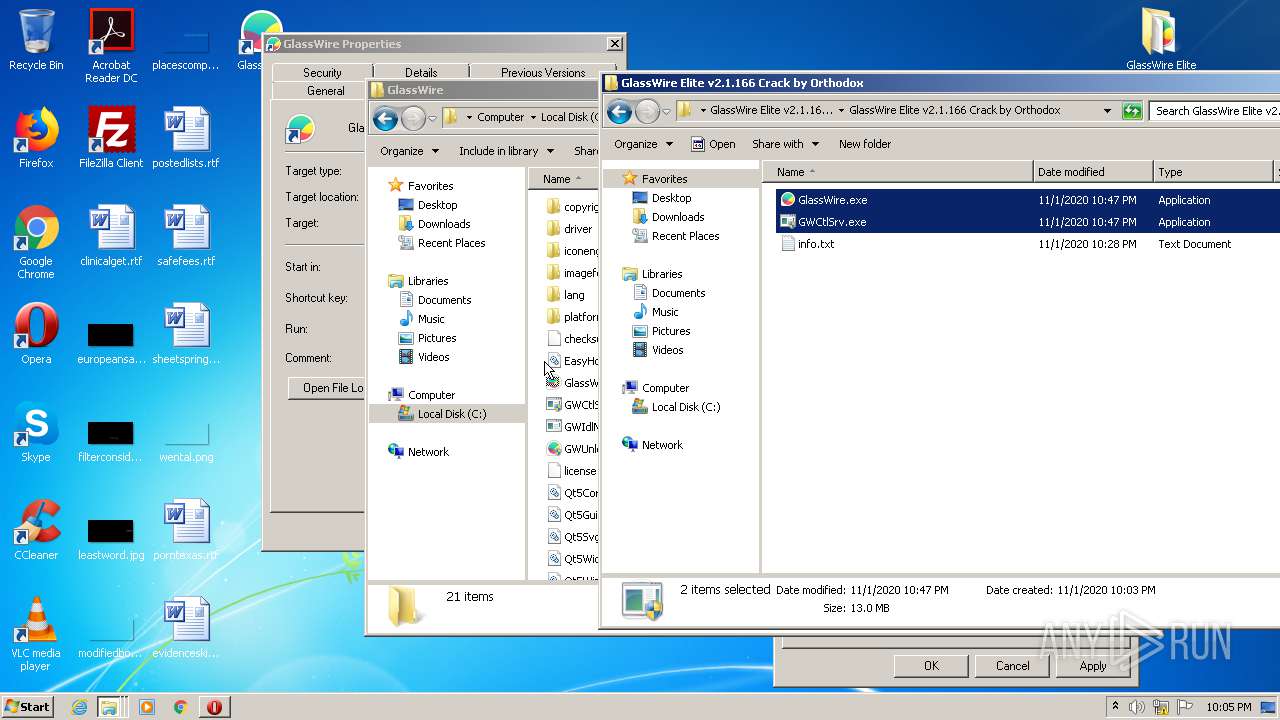
Task: Click the Open File Location button
Action: [327, 388]
